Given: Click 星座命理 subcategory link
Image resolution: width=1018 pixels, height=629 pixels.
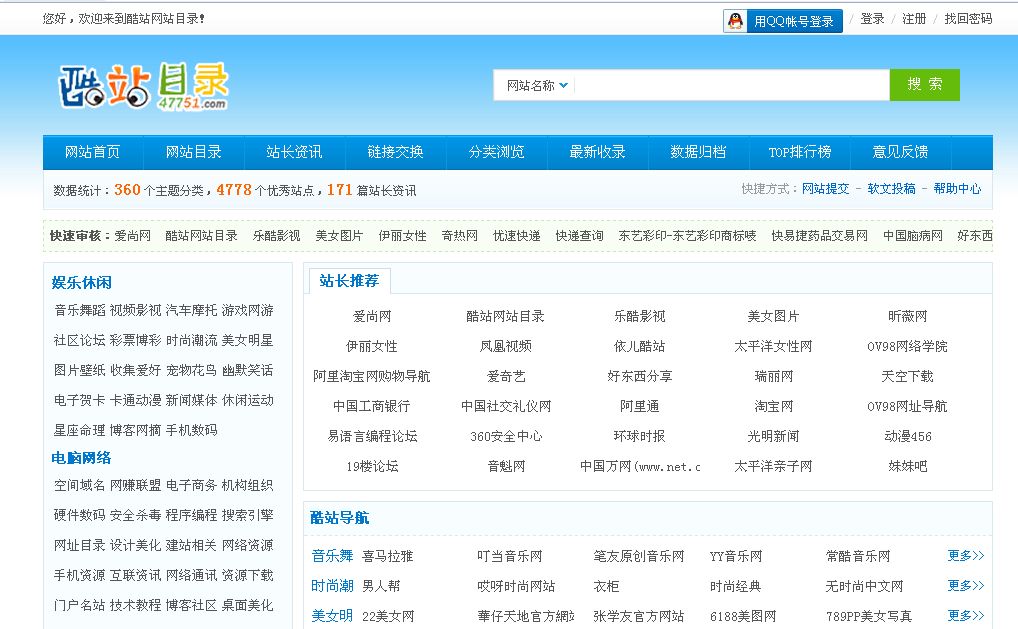Looking at the screenshot, I should (x=80, y=430).
